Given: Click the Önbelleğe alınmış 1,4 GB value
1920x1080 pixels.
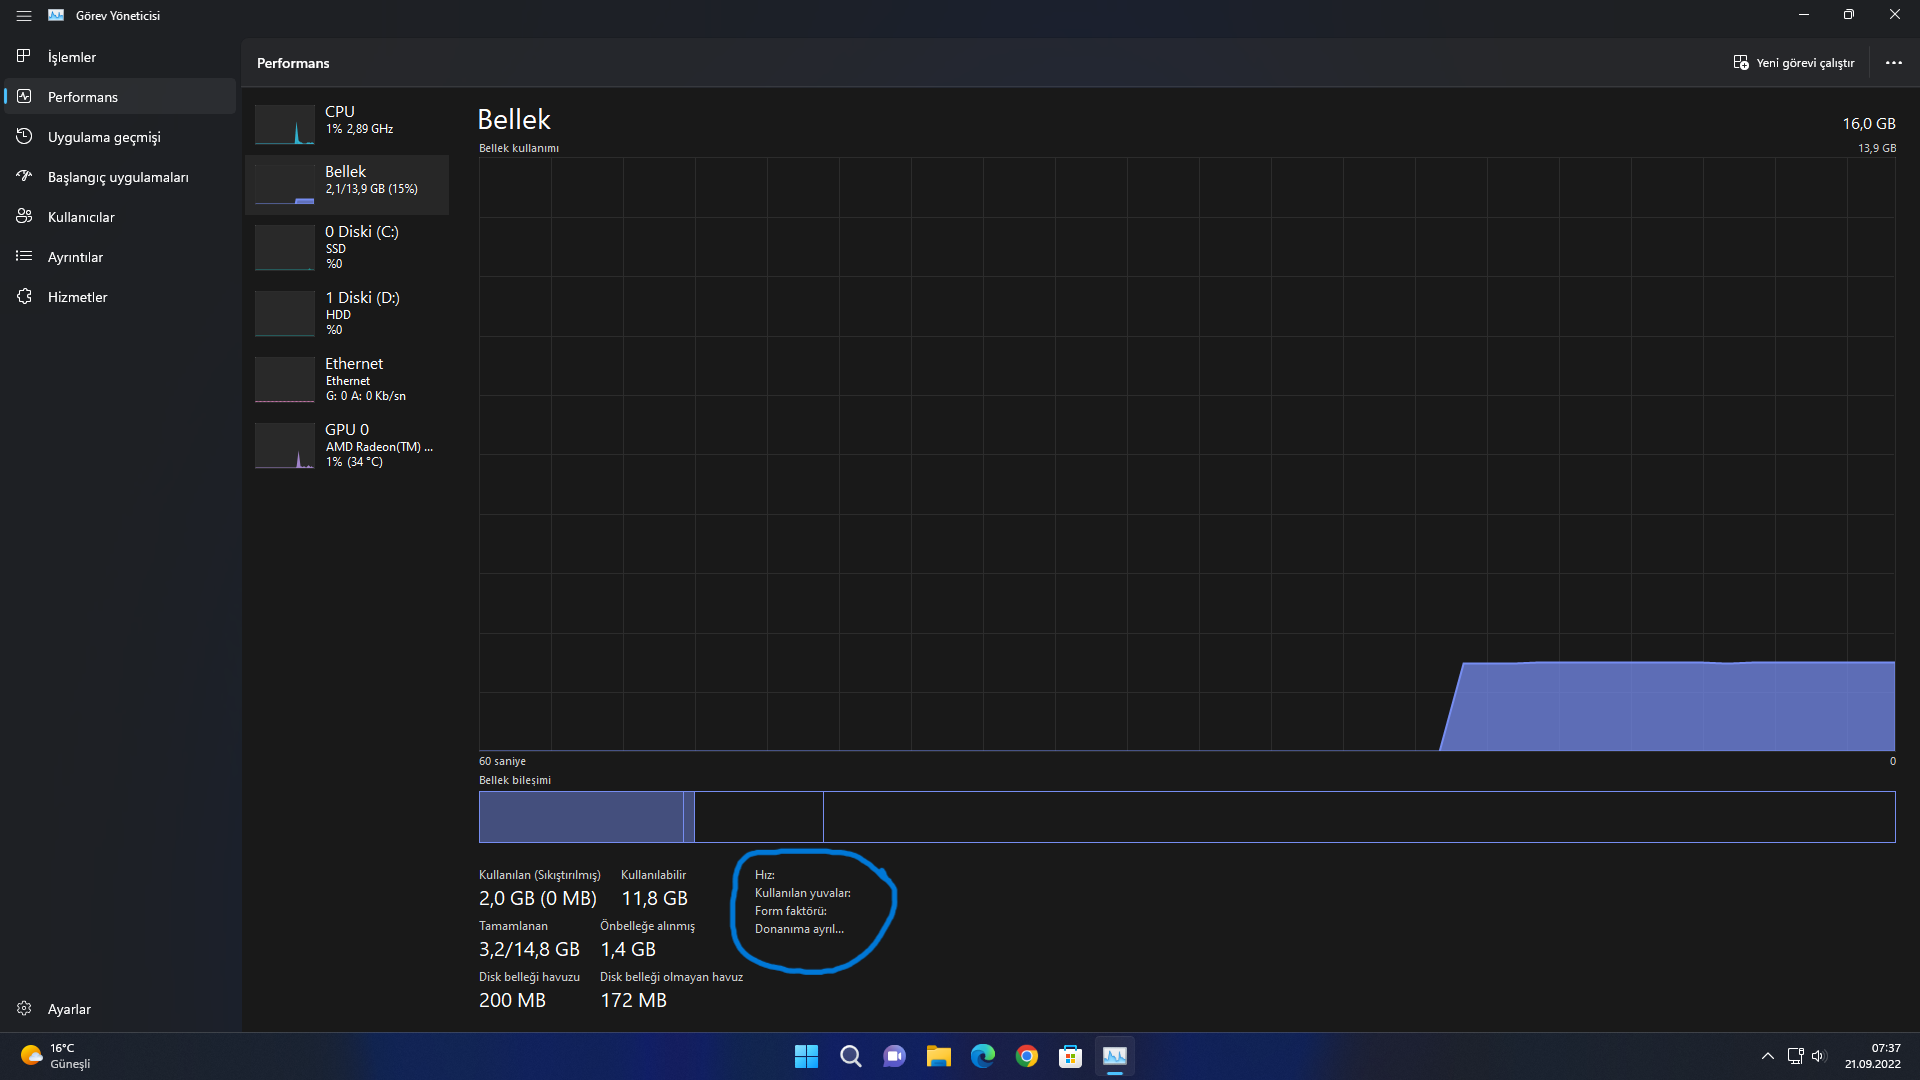Looking at the screenshot, I should 628,949.
